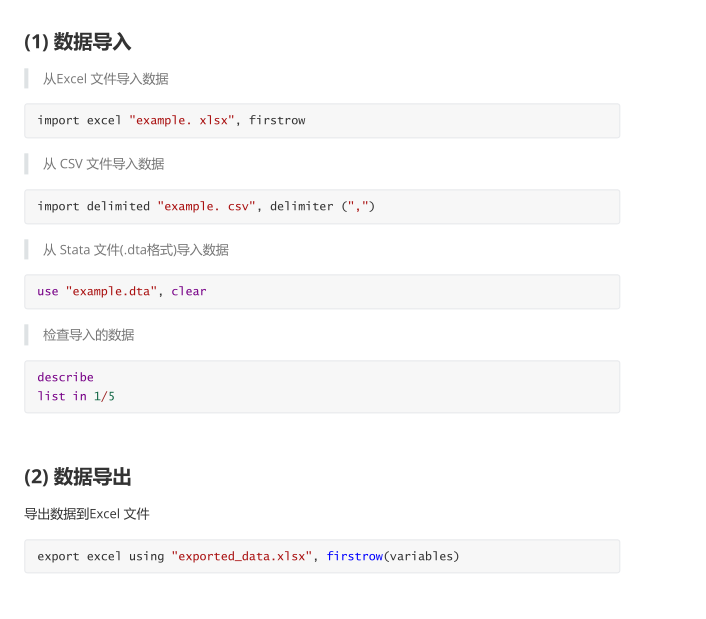Click the blue firstrow keyword in export line

354,556
